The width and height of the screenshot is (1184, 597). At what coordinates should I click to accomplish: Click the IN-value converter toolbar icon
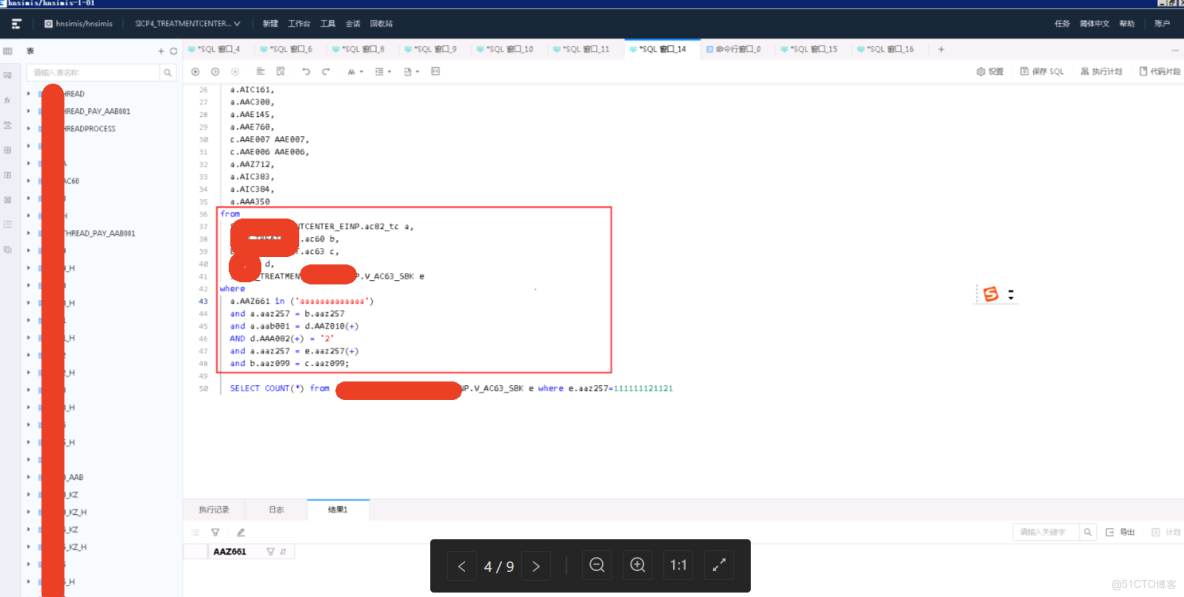pos(436,72)
